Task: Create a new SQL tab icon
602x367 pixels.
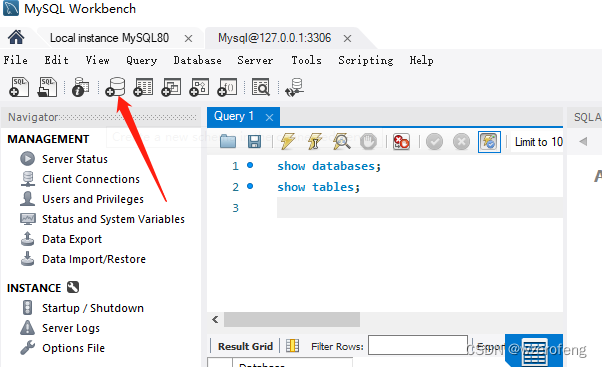Action: (19, 87)
